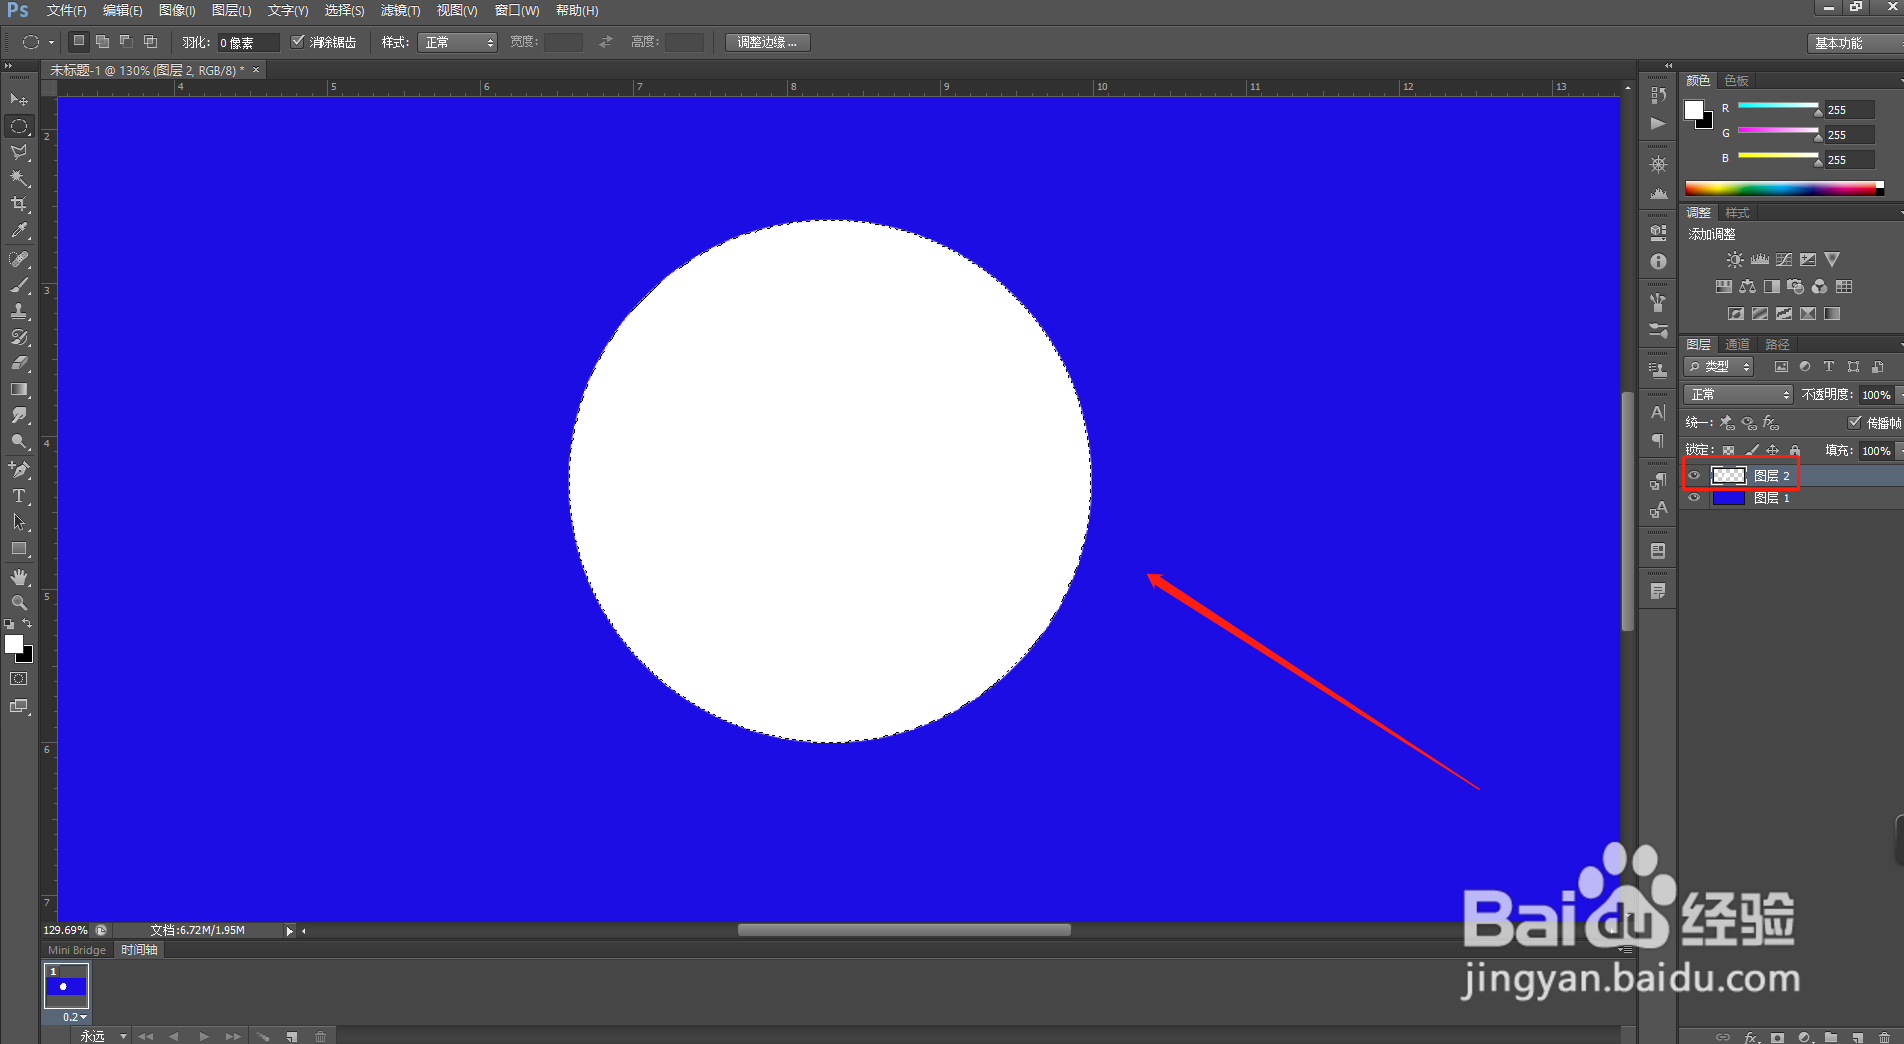Select the Brush tool
The width and height of the screenshot is (1904, 1044).
coord(19,285)
